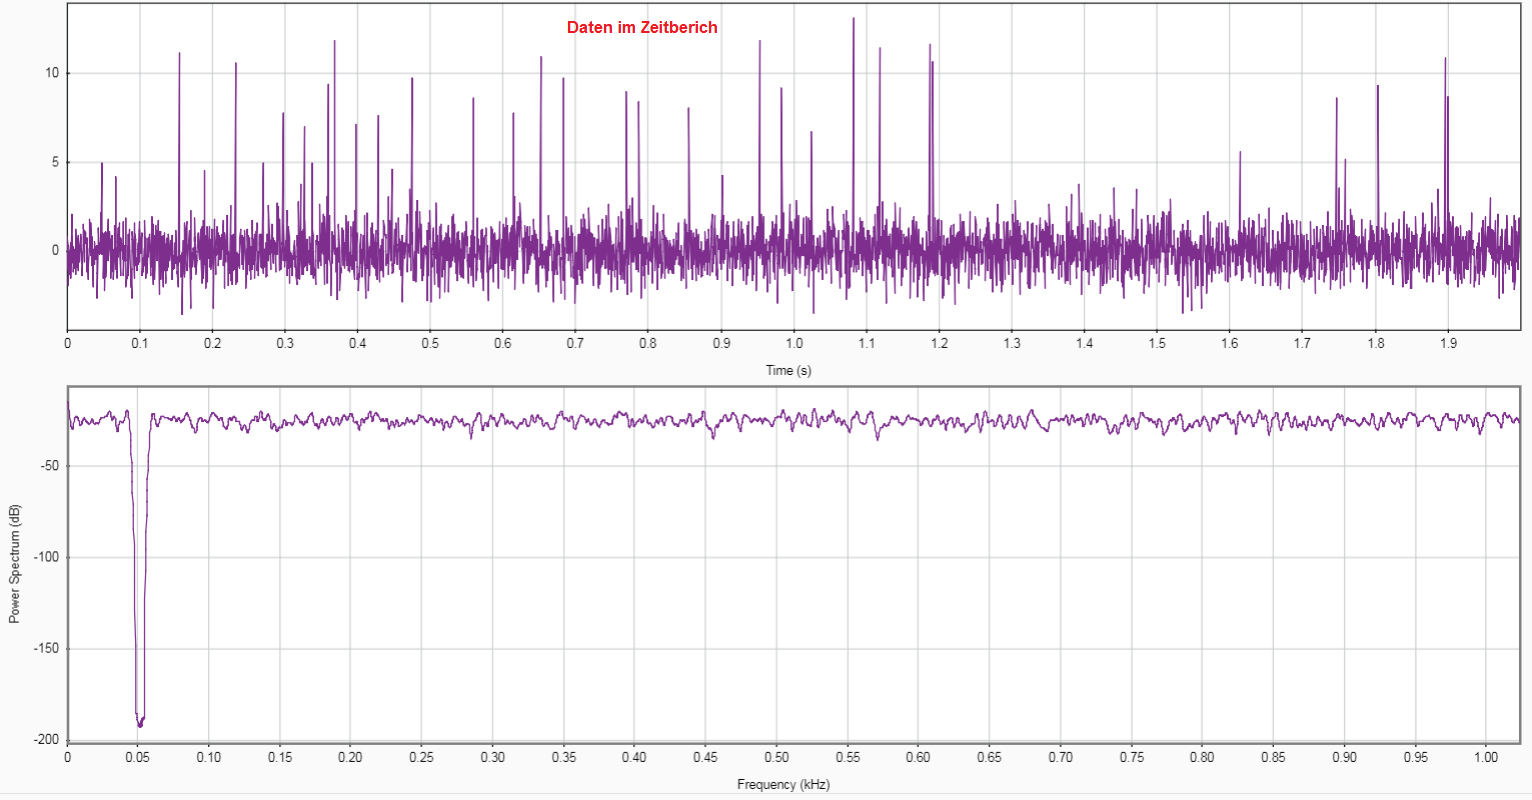This screenshot has width=1532, height=800.
Task: Click the "0.3" tick on the Time axis
Action: 285,344
